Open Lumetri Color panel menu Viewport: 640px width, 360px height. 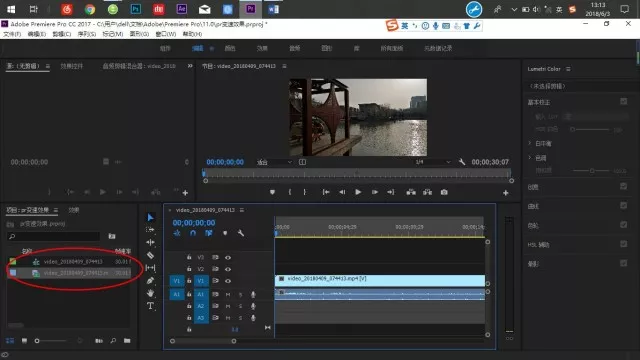pos(568,69)
